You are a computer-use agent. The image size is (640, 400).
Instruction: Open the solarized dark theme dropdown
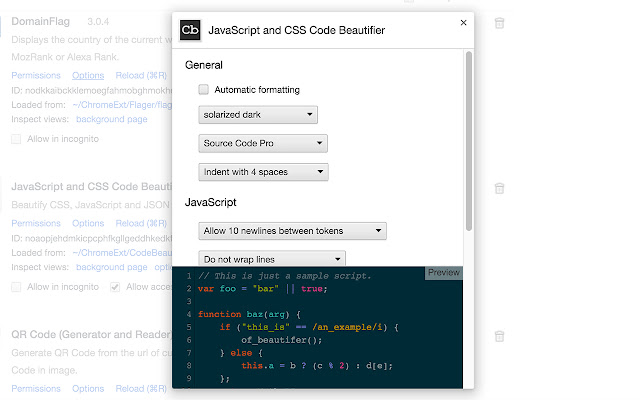click(258, 115)
